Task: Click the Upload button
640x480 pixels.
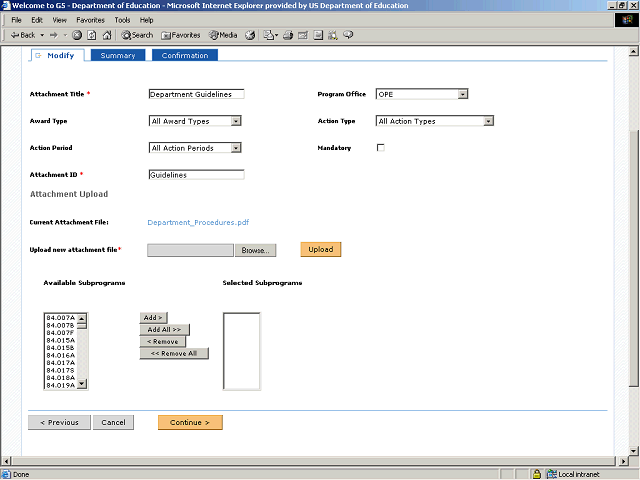Action: point(321,249)
